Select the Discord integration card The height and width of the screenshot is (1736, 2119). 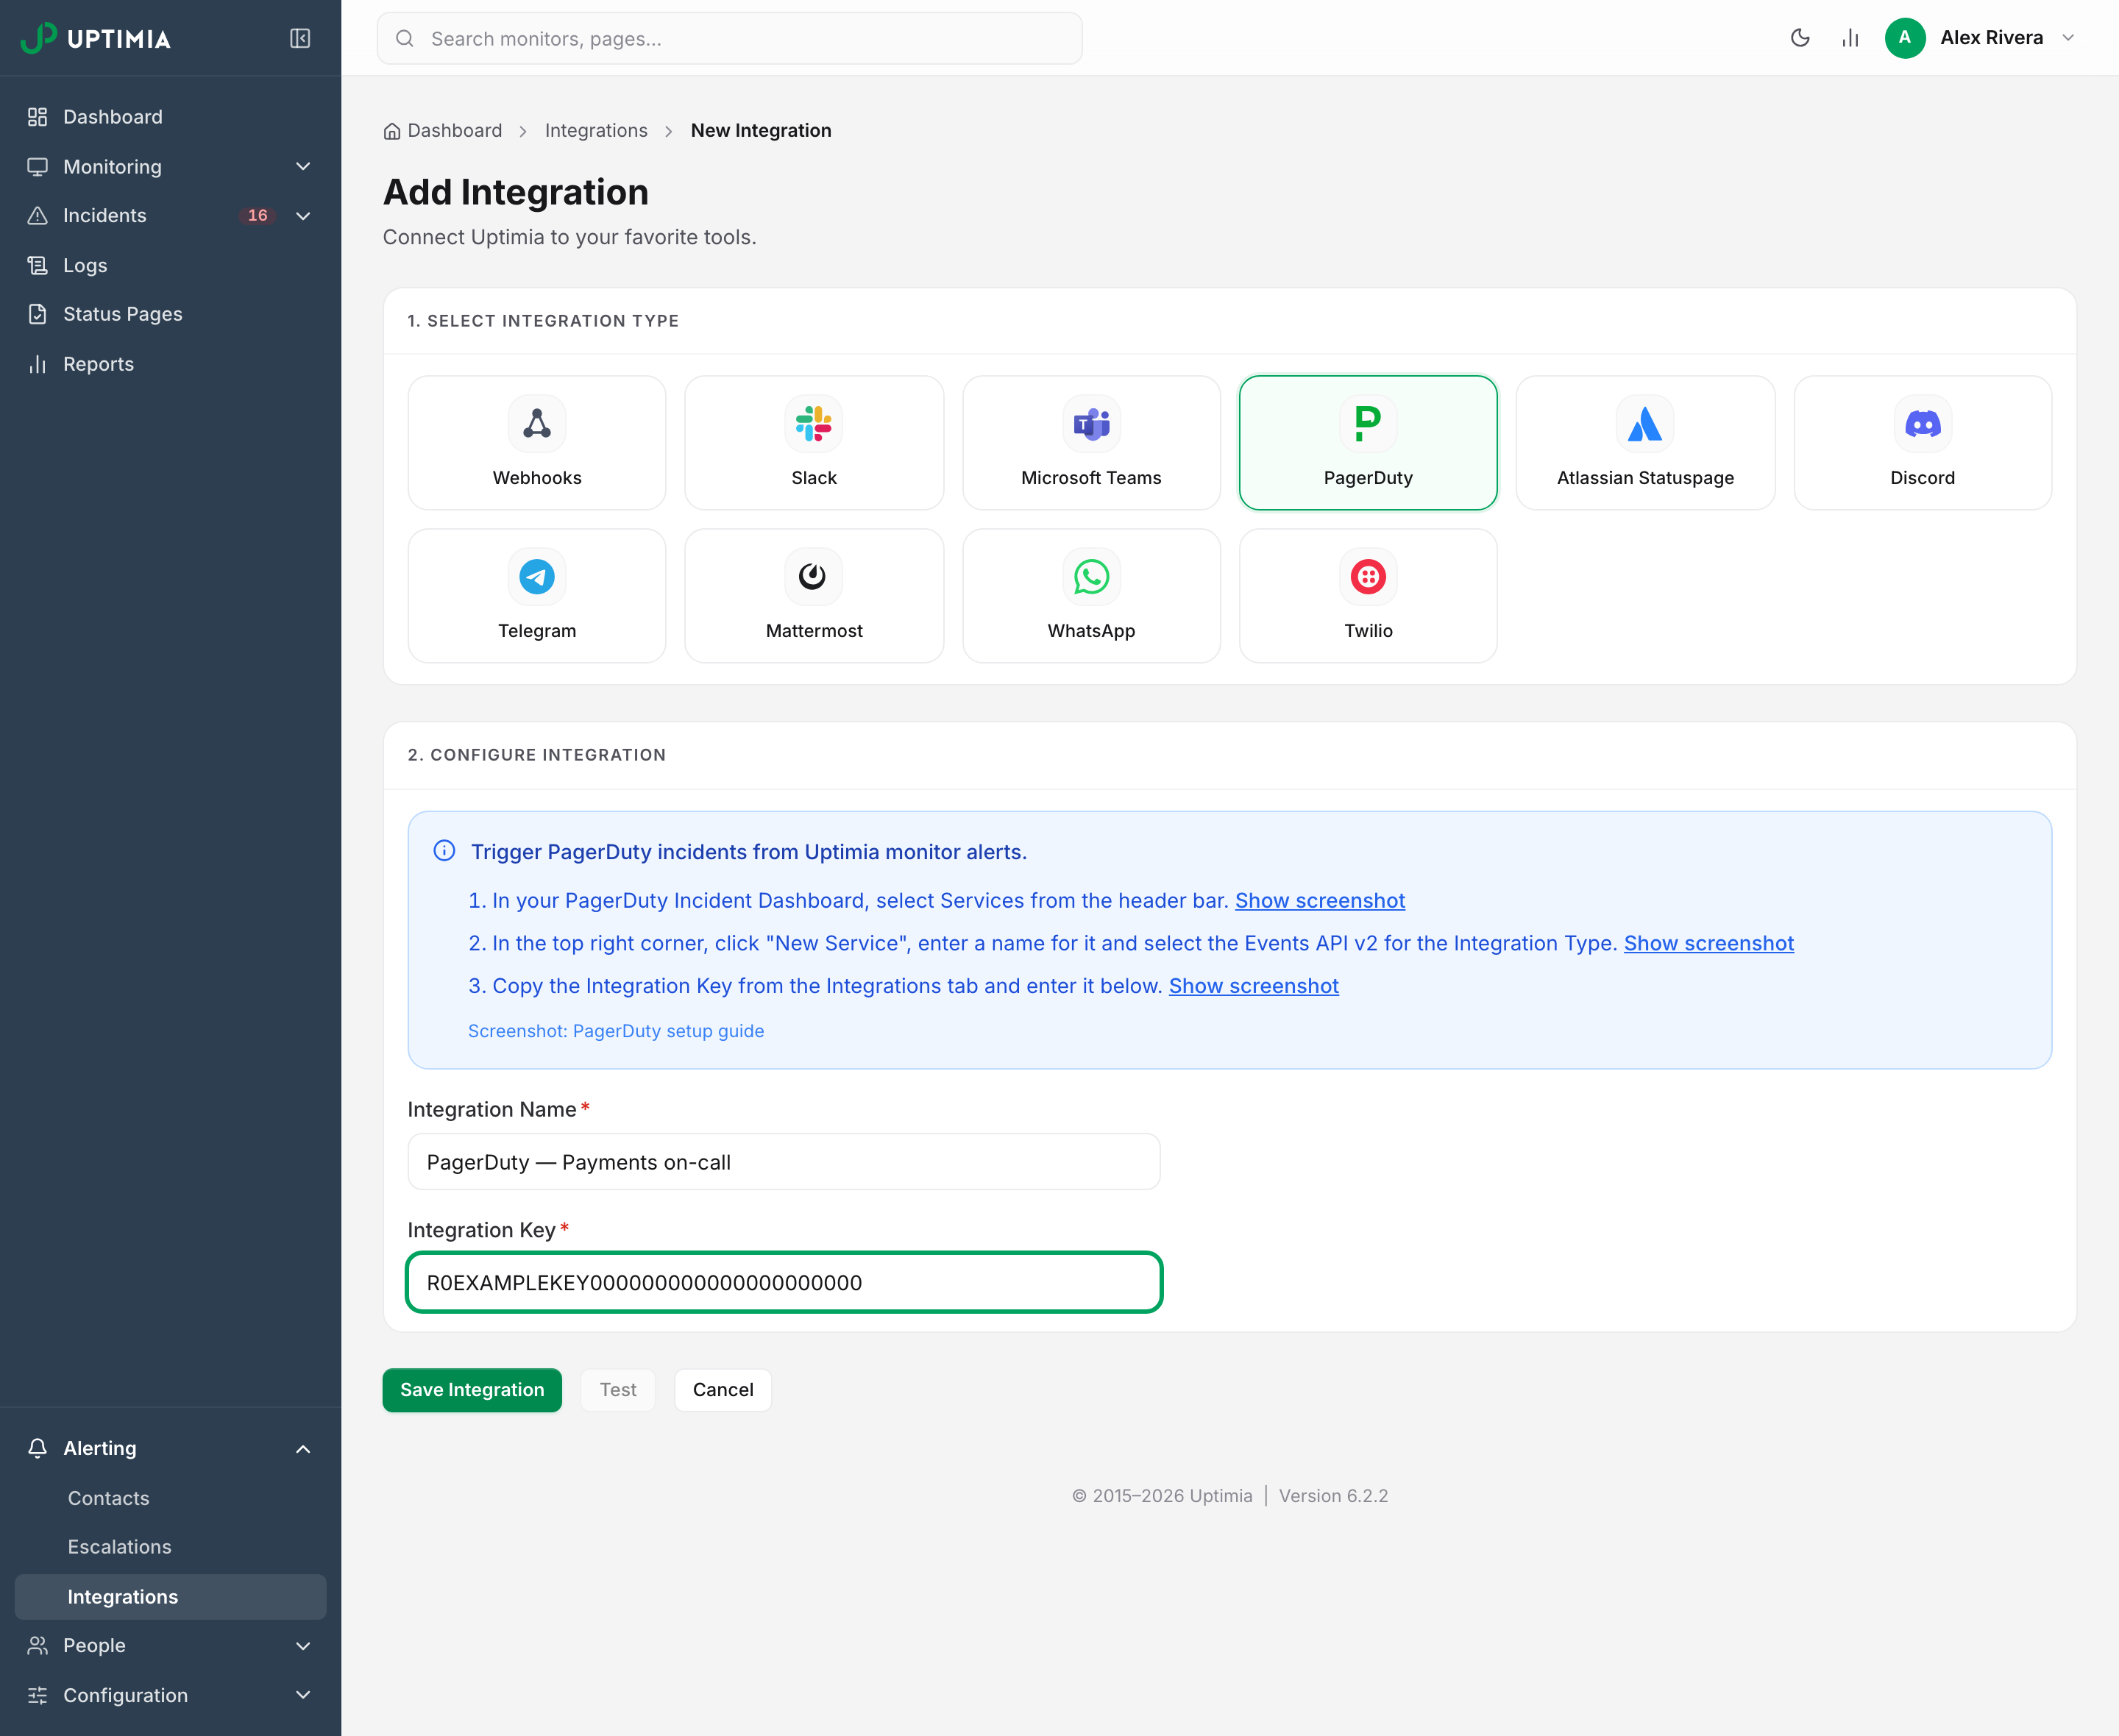[x=1922, y=443]
